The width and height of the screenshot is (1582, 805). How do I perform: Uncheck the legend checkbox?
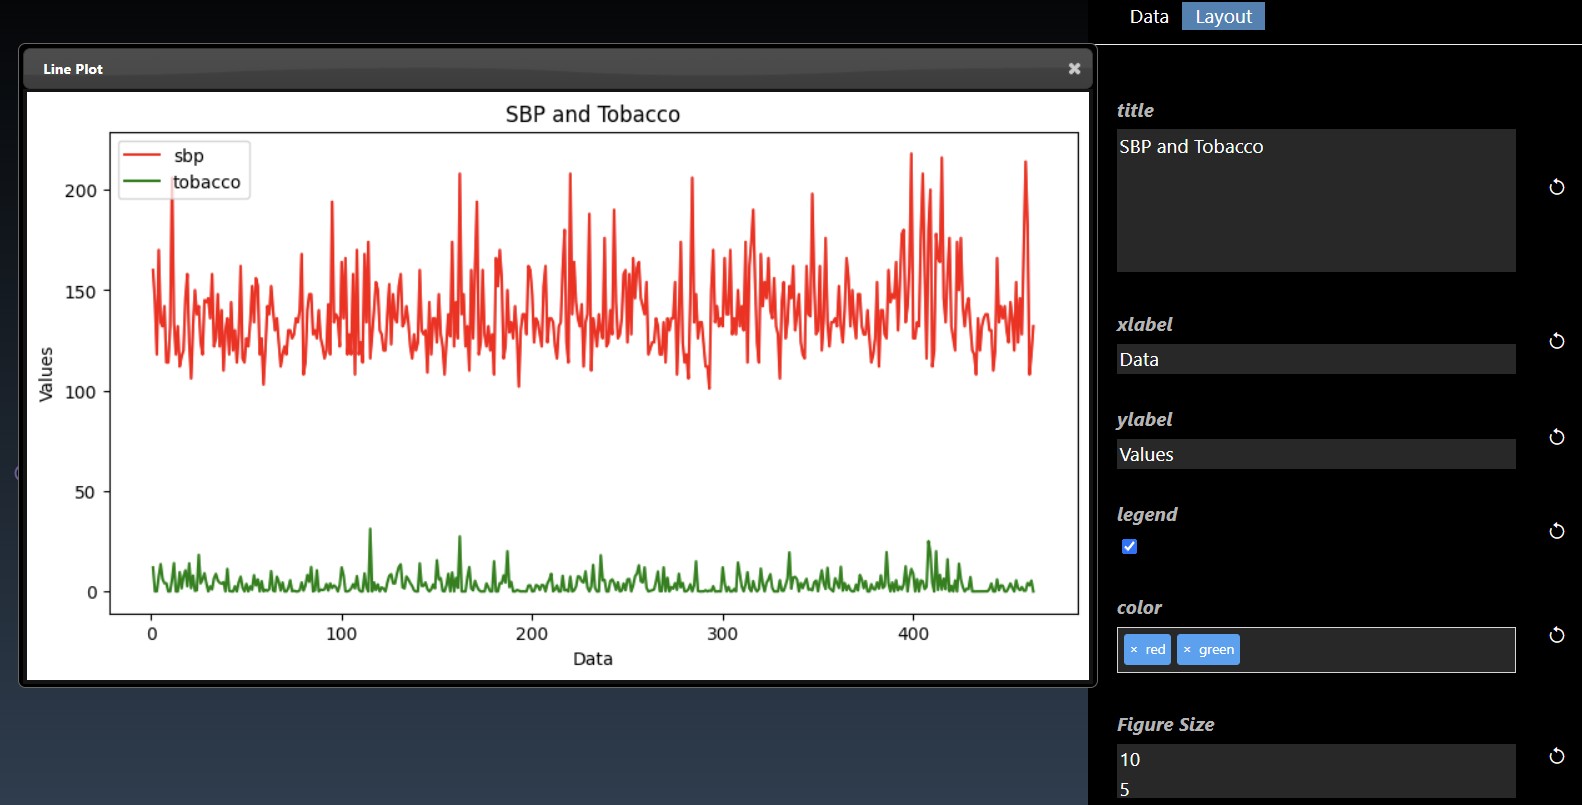pos(1129,546)
